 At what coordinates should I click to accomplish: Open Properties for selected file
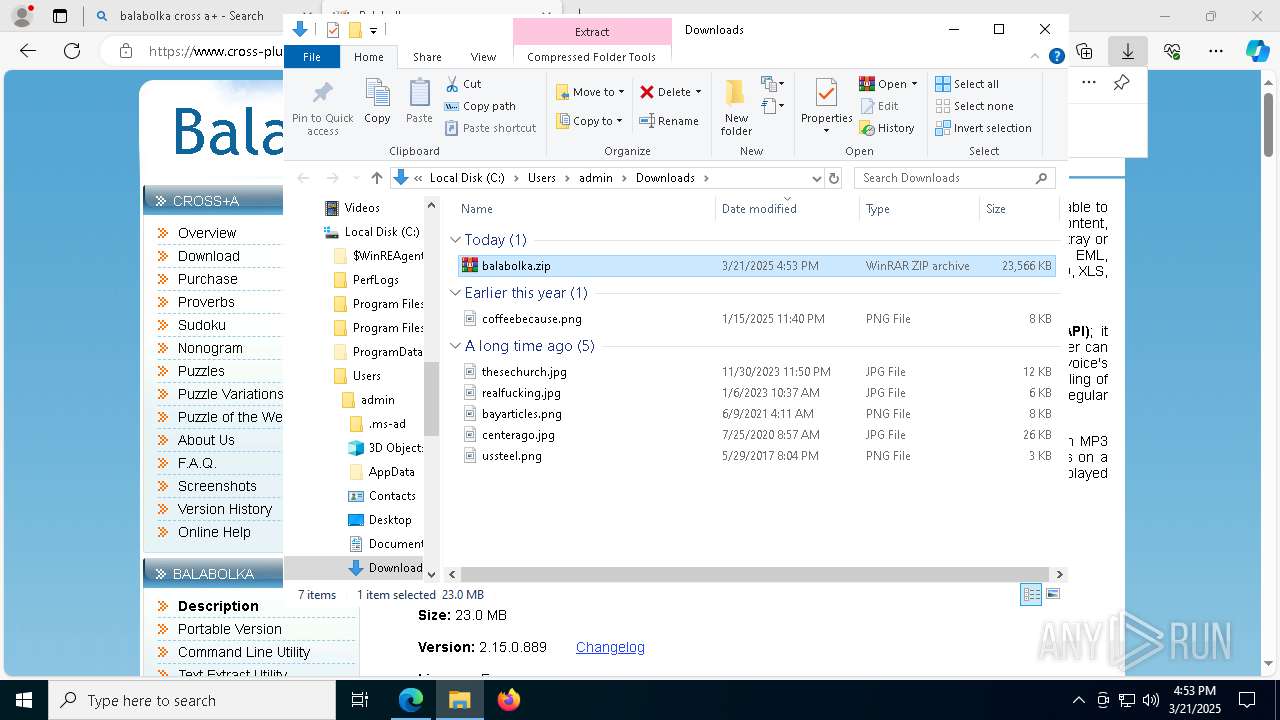click(x=826, y=107)
